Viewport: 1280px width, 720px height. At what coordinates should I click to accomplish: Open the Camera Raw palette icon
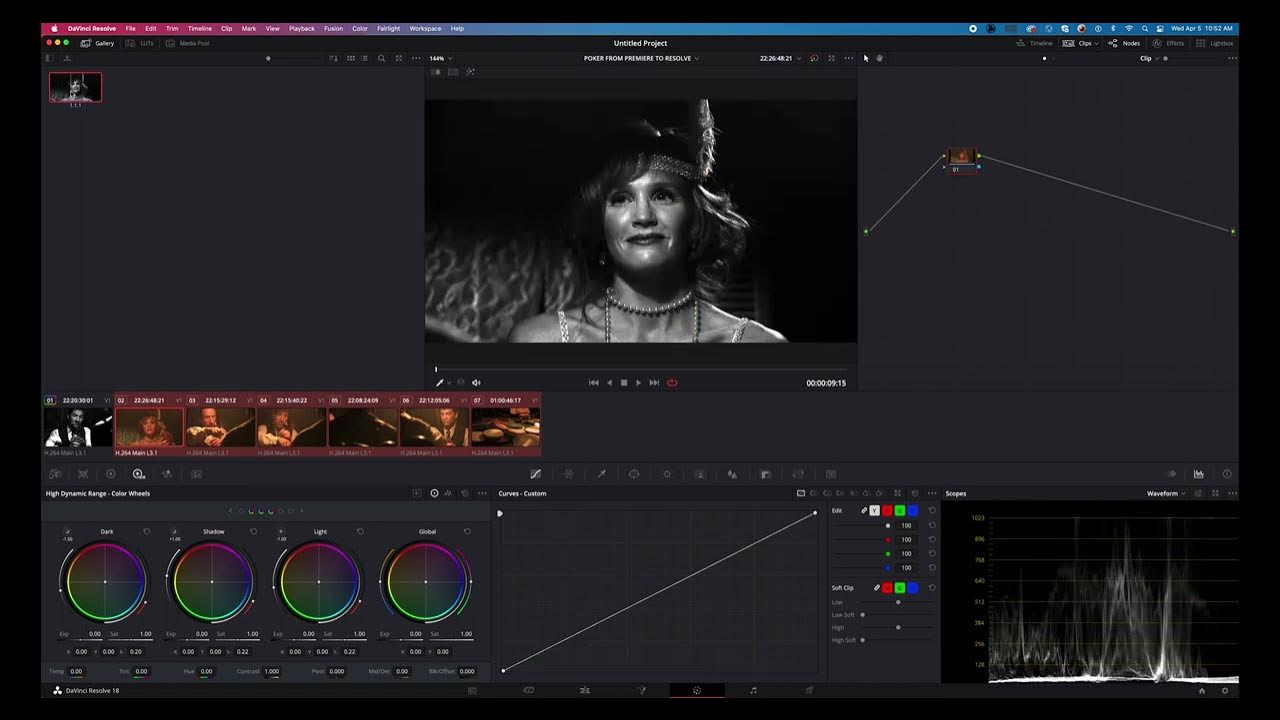pos(55,474)
